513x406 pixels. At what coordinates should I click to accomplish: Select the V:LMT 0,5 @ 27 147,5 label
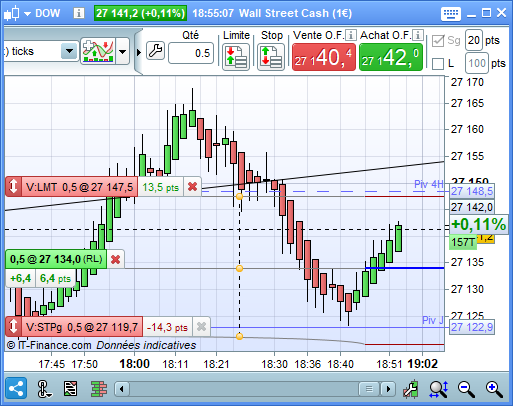79,187
